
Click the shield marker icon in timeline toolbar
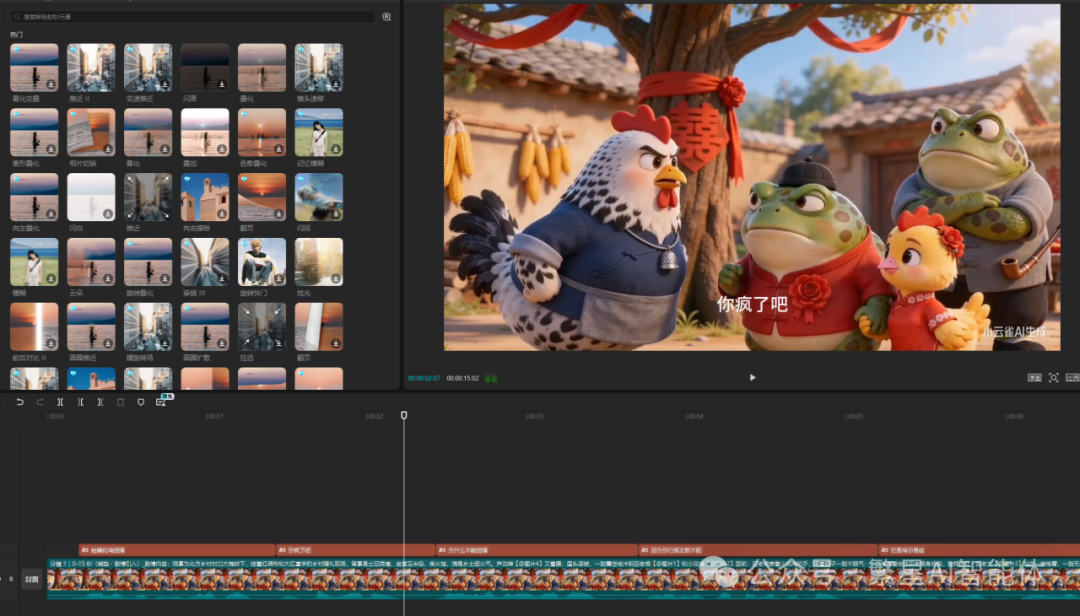[141, 402]
